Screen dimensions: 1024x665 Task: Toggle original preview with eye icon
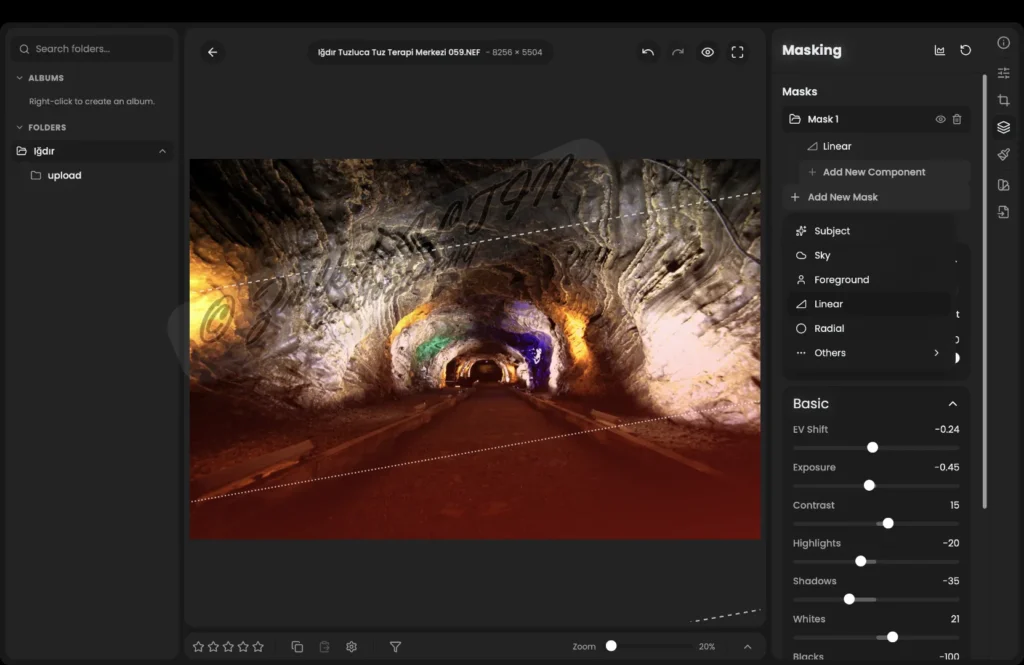[x=707, y=52]
